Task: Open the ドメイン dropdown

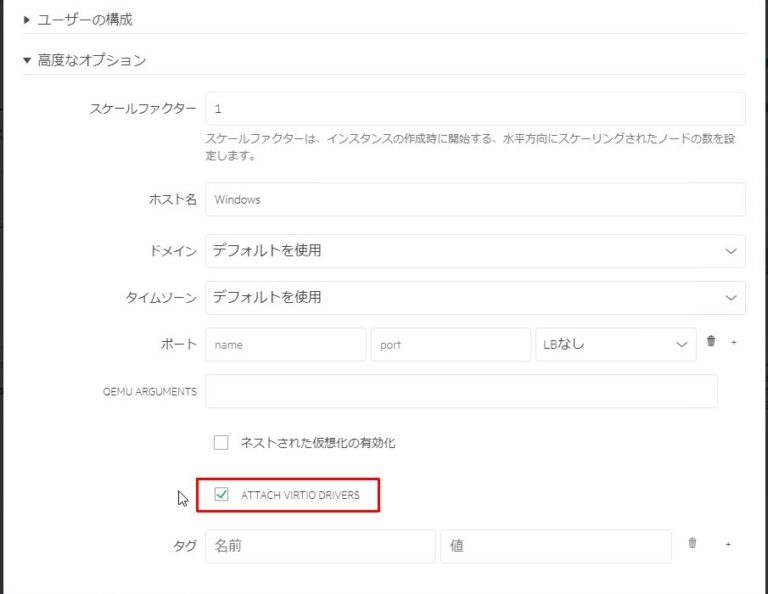Action: tap(475, 251)
